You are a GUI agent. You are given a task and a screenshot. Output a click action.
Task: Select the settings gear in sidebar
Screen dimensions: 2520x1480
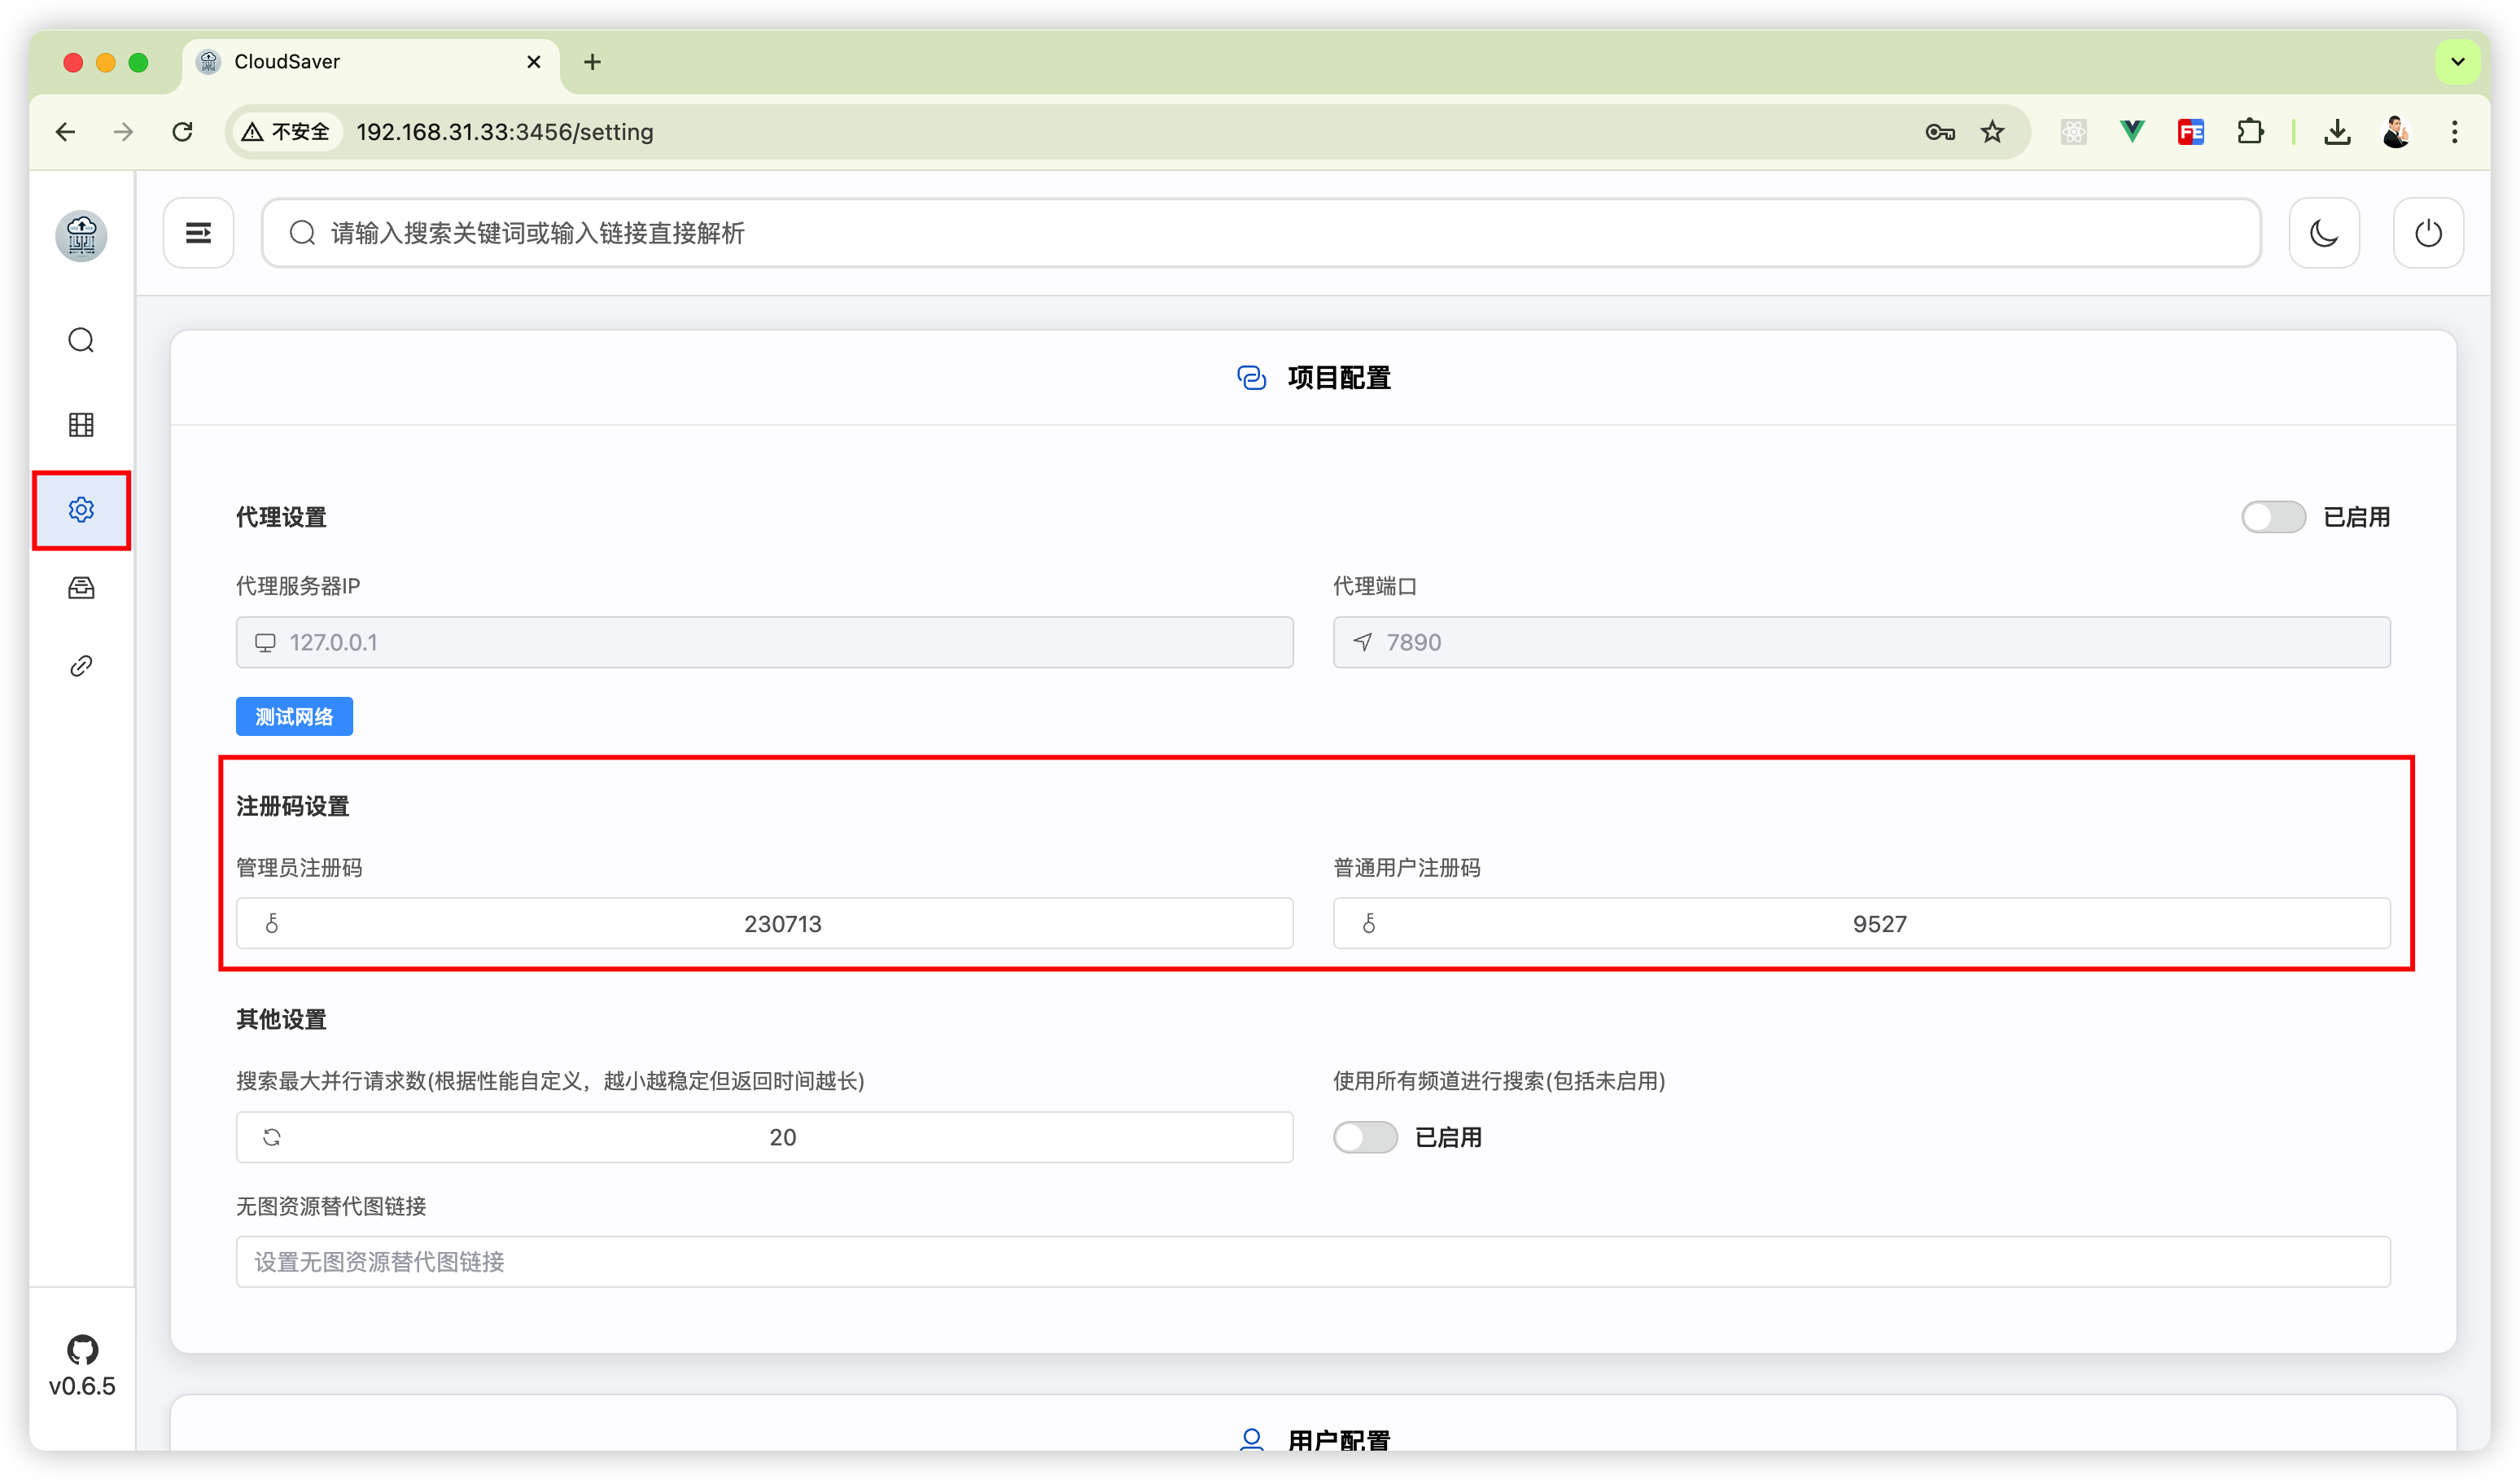pyautogui.click(x=81, y=510)
